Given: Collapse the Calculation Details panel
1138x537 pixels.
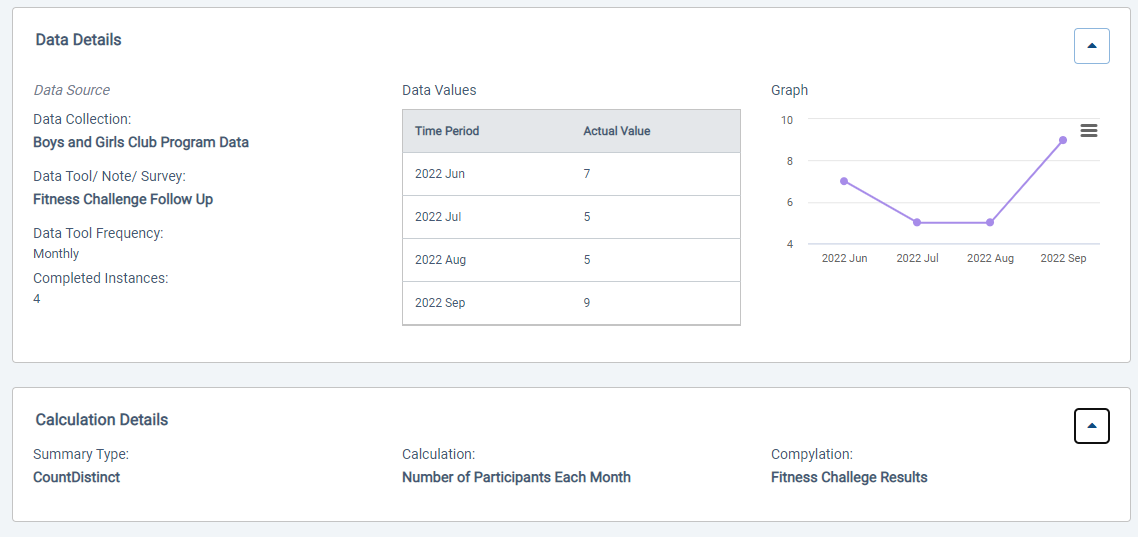Looking at the screenshot, I should tap(1091, 426).
